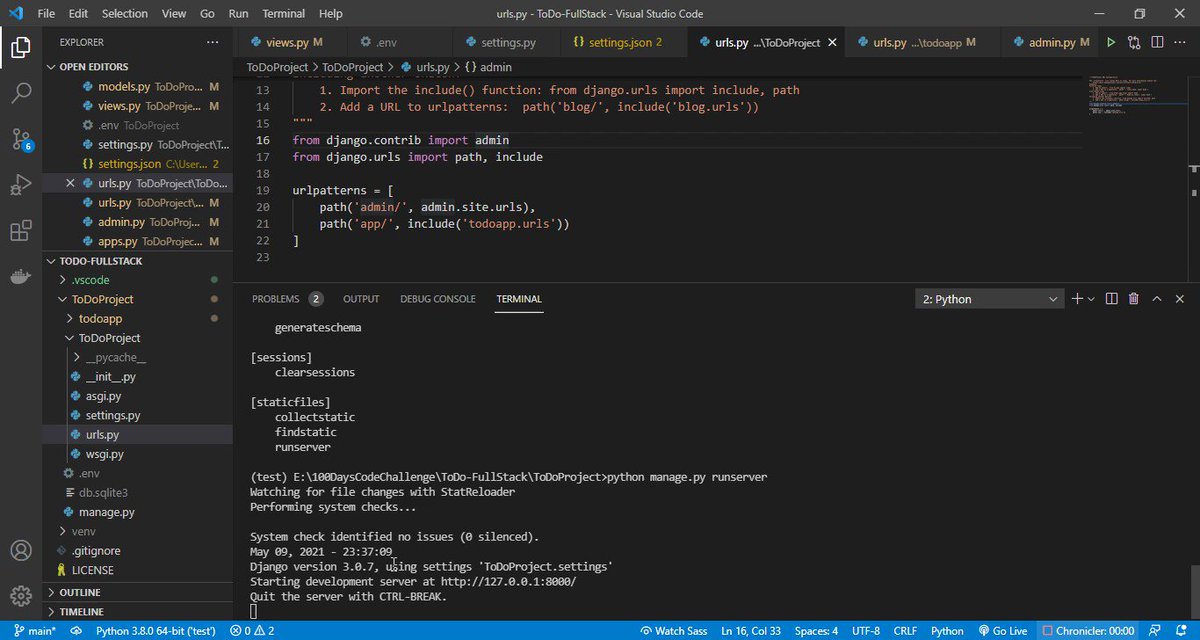Close the active urls.py editor tab
The width and height of the screenshot is (1200, 640).
point(833,43)
